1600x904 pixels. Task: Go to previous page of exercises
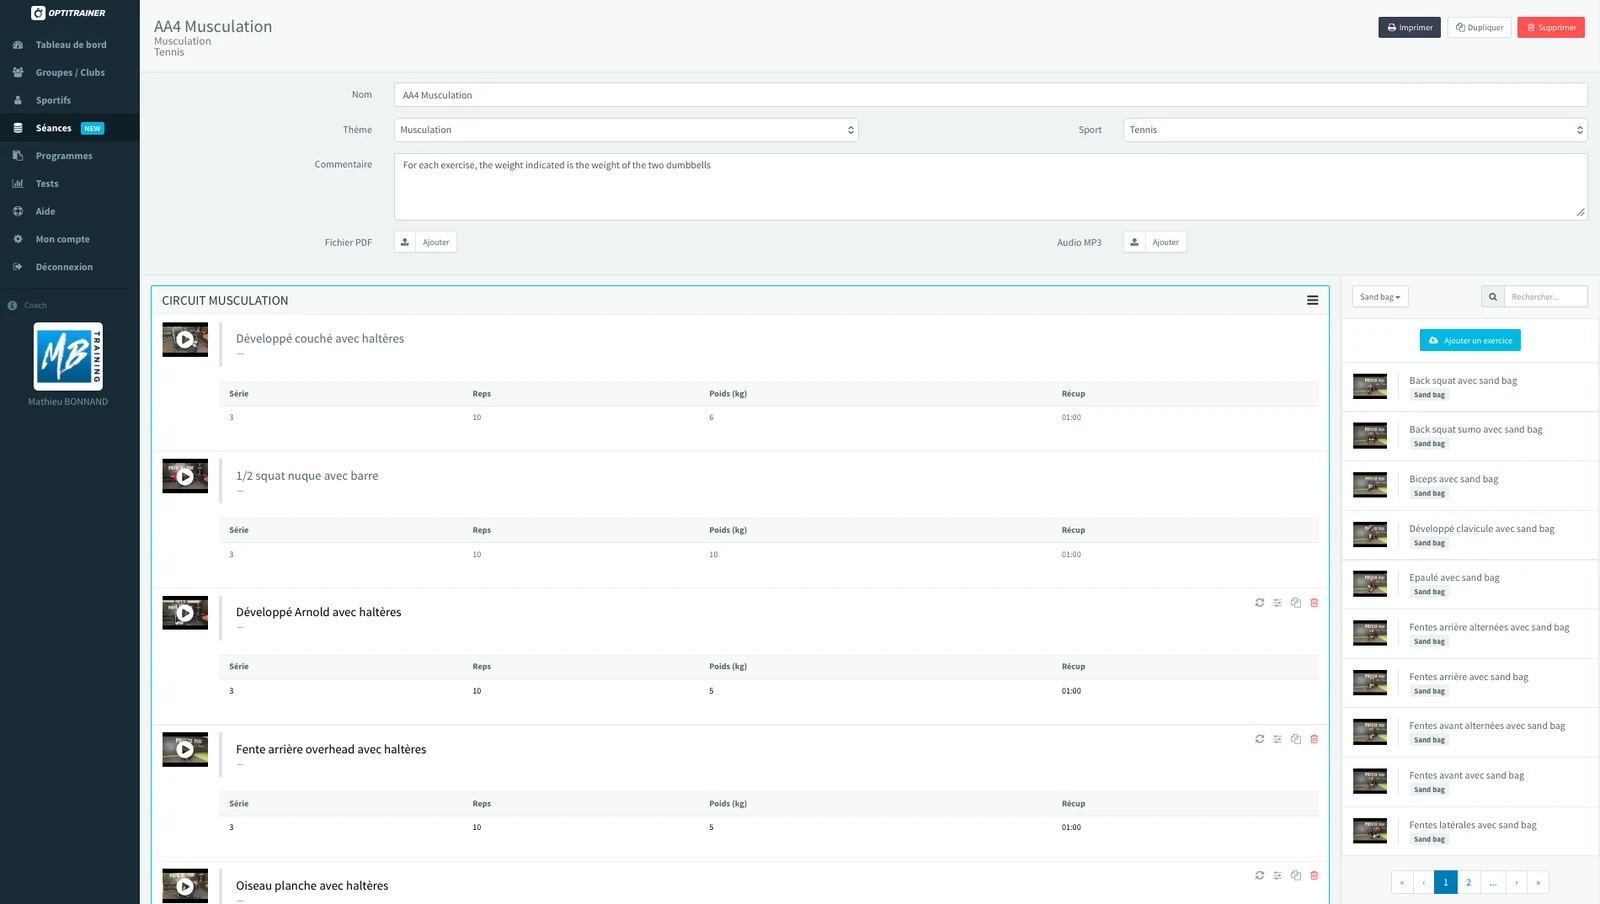point(1423,882)
